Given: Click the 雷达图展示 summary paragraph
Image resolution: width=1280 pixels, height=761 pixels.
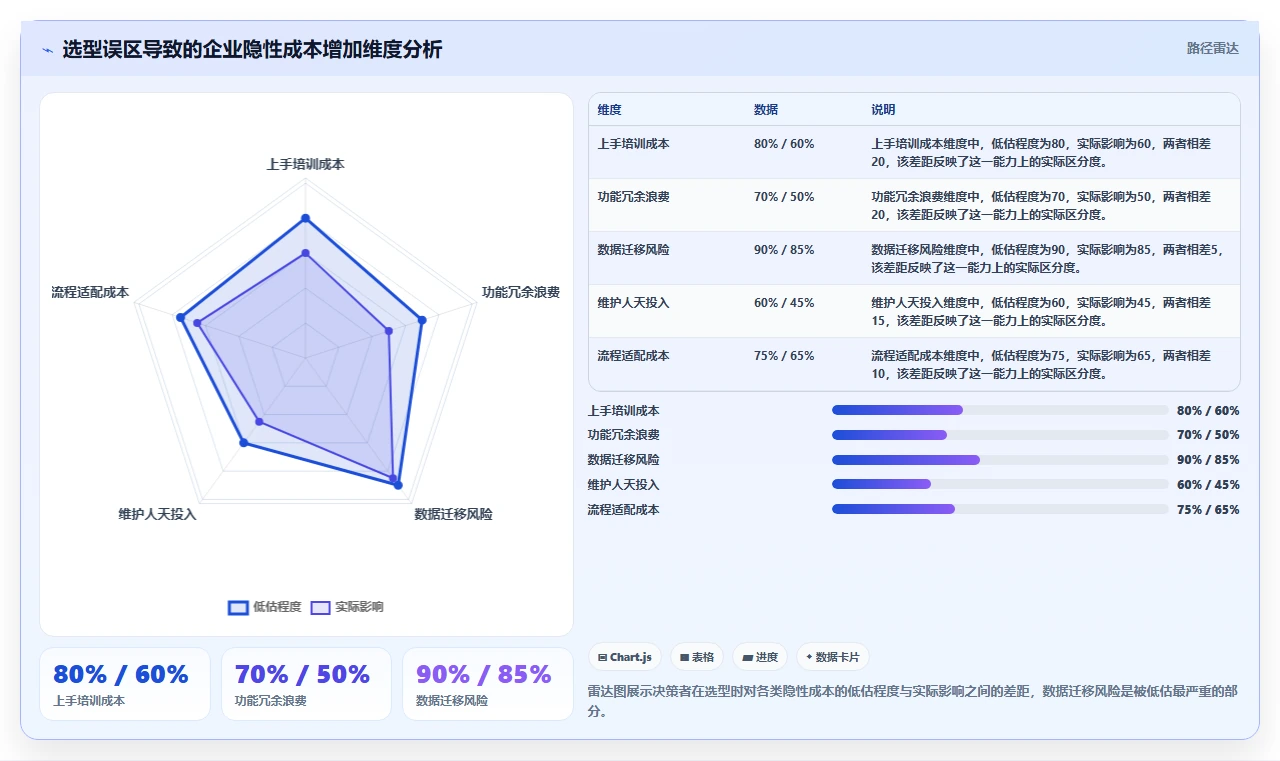Looking at the screenshot, I should pyautogui.click(x=913, y=701).
